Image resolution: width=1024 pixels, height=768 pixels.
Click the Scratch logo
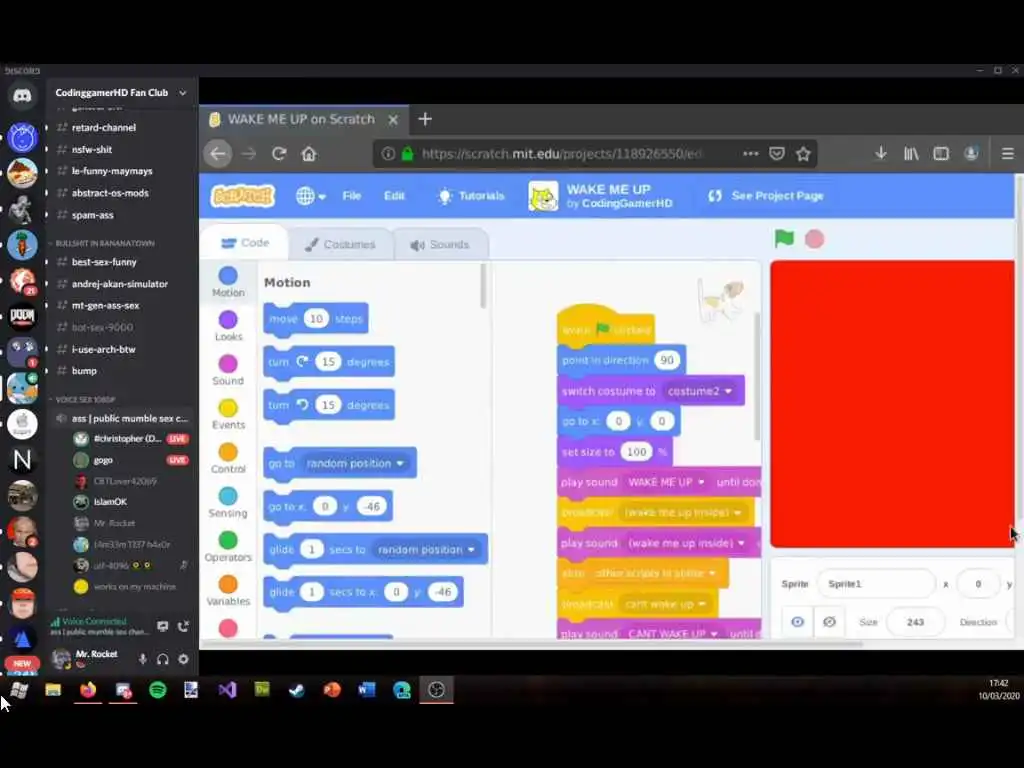pyautogui.click(x=242, y=195)
